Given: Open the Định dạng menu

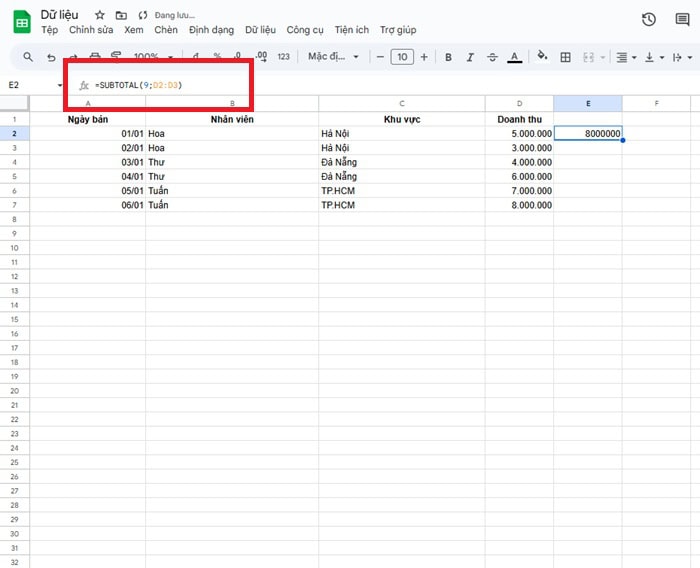Looking at the screenshot, I should coord(212,30).
